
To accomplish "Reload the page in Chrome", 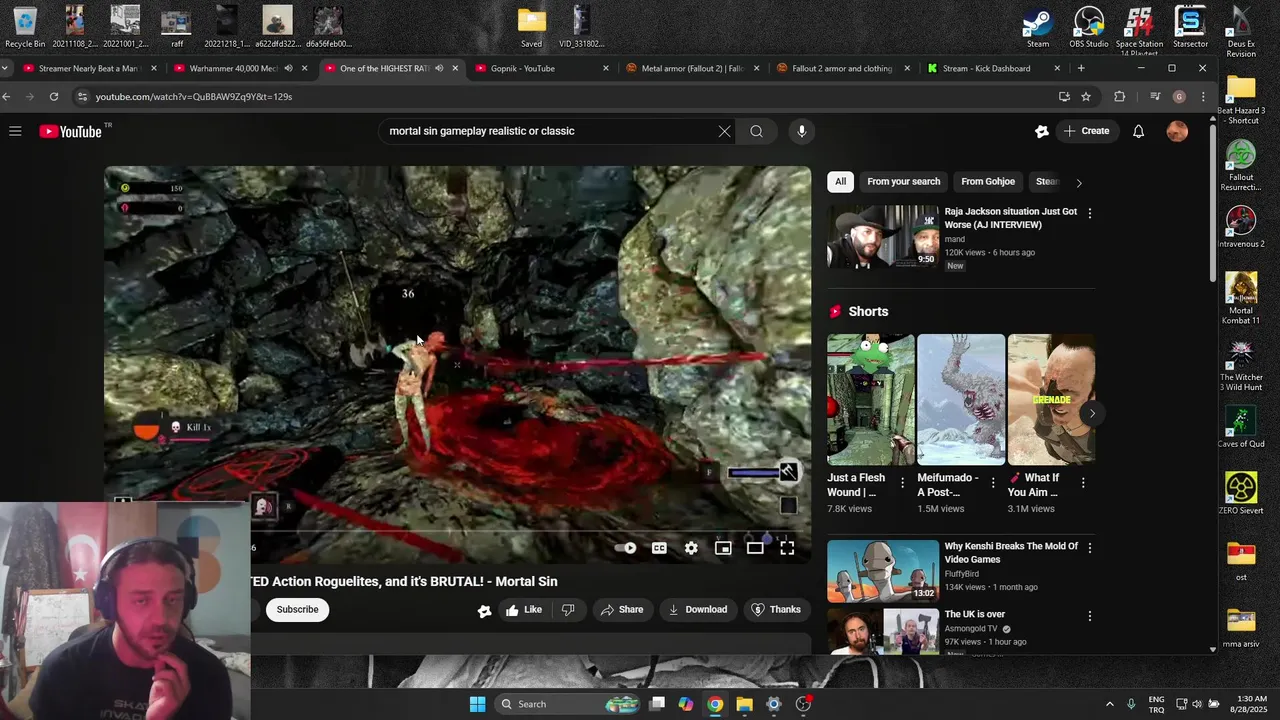I will [54, 97].
